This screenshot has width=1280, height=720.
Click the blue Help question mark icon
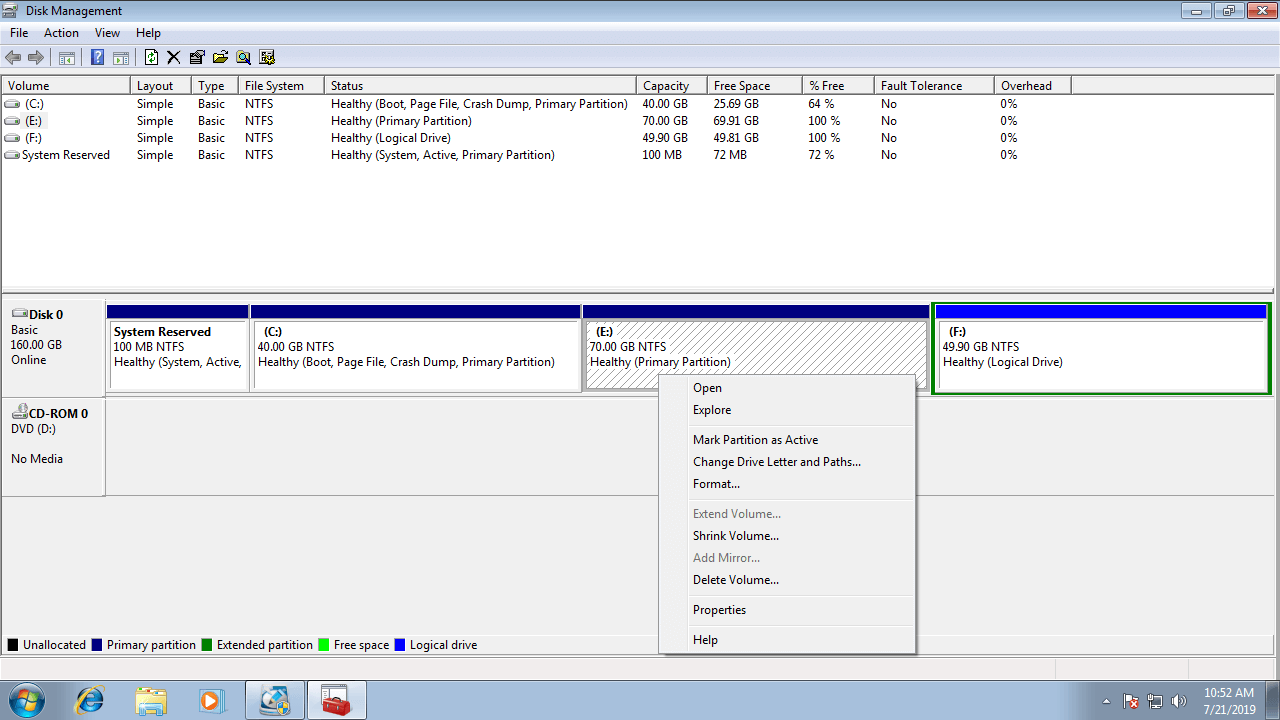point(97,58)
